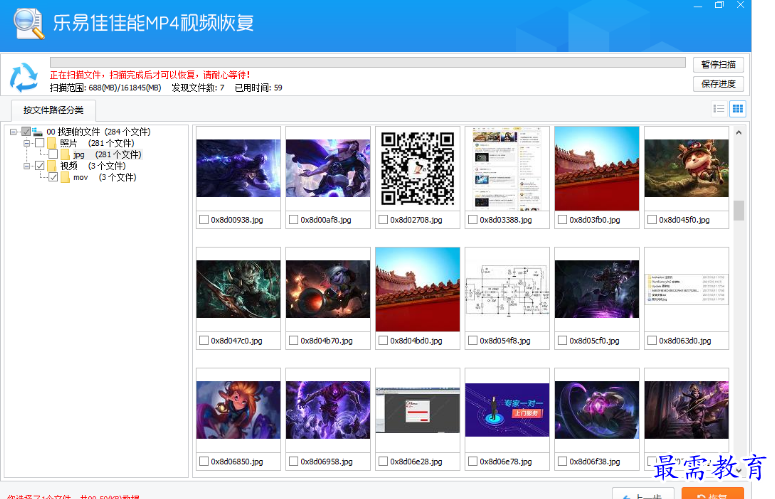The width and height of the screenshot is (775, 499).
Task: Select the dialog screenshot thumbnail 0x8d06e28.jpg
Action: [418, 410]
